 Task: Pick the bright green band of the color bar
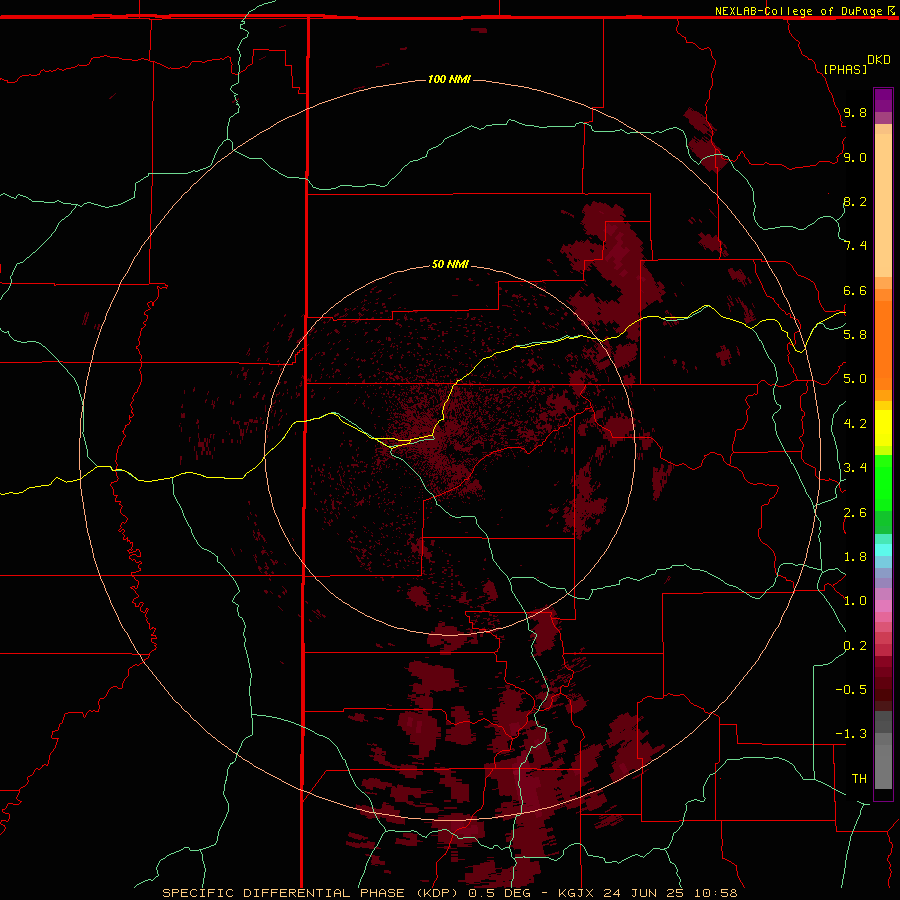coord(883,482)
